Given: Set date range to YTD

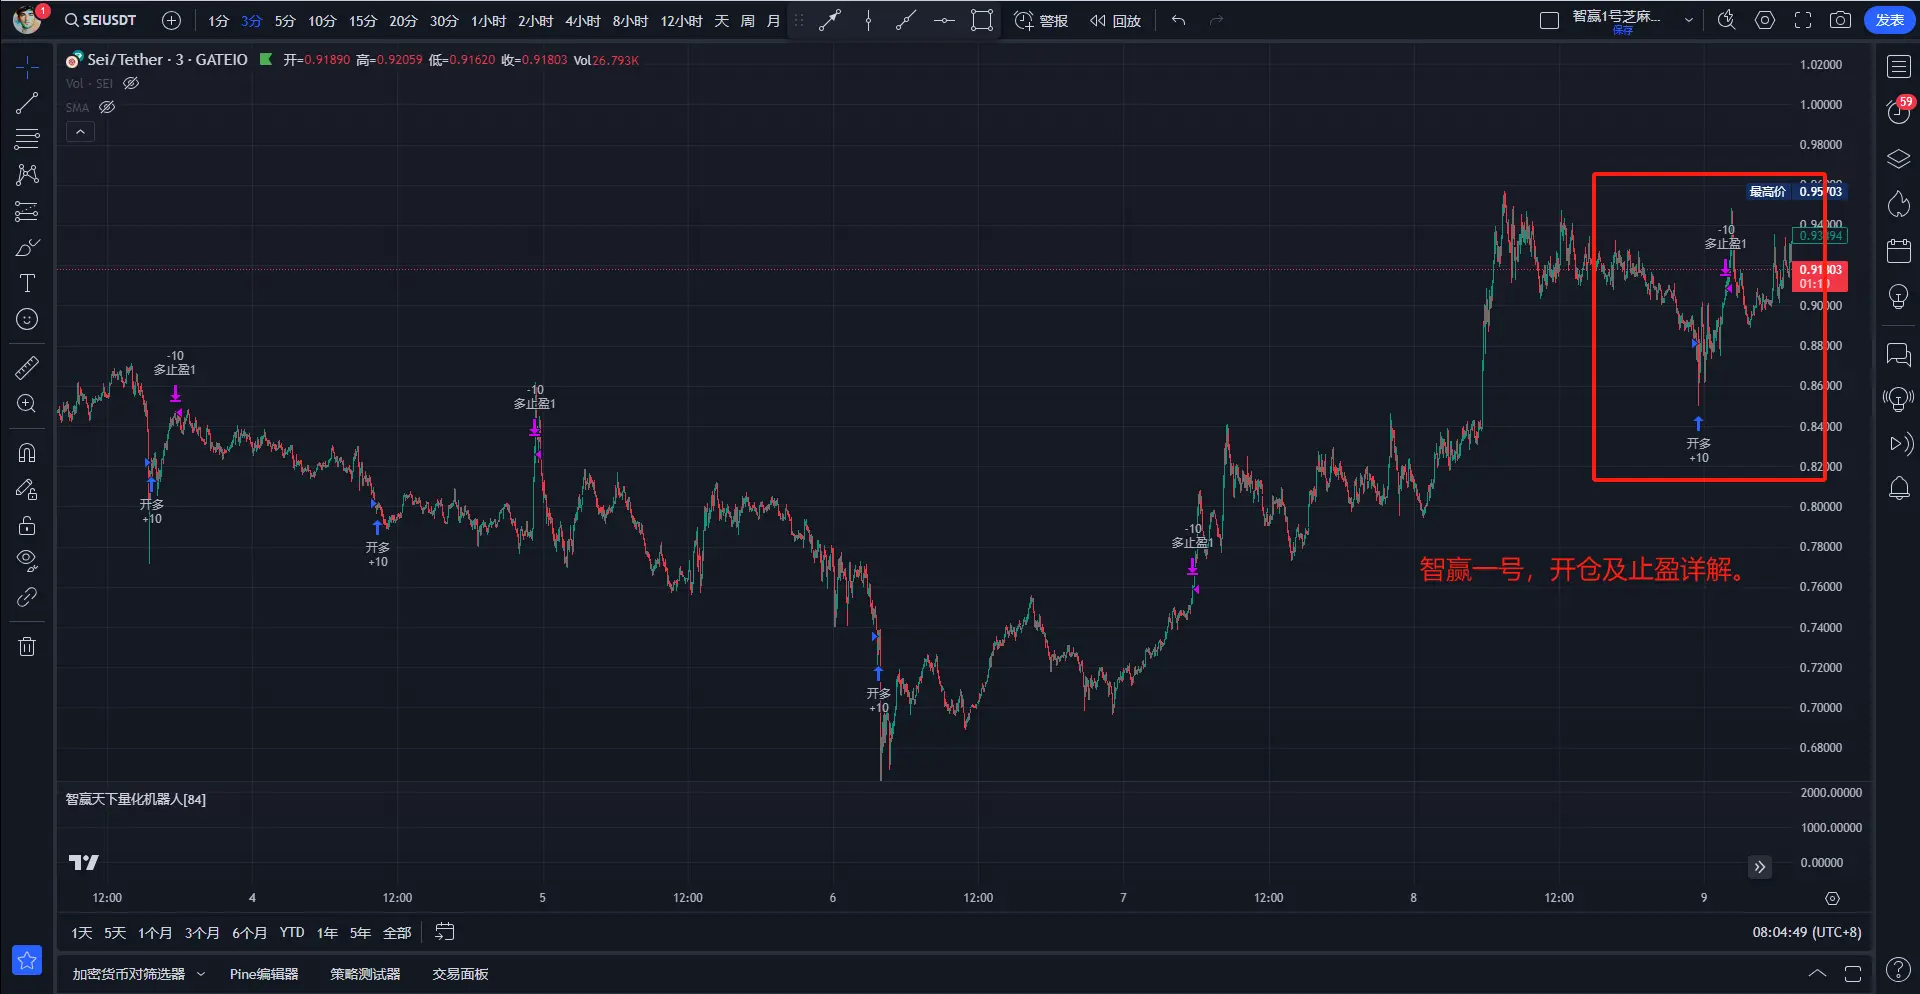Looking at the screenshot, I should pyautogui.click(x=292, y=932).
